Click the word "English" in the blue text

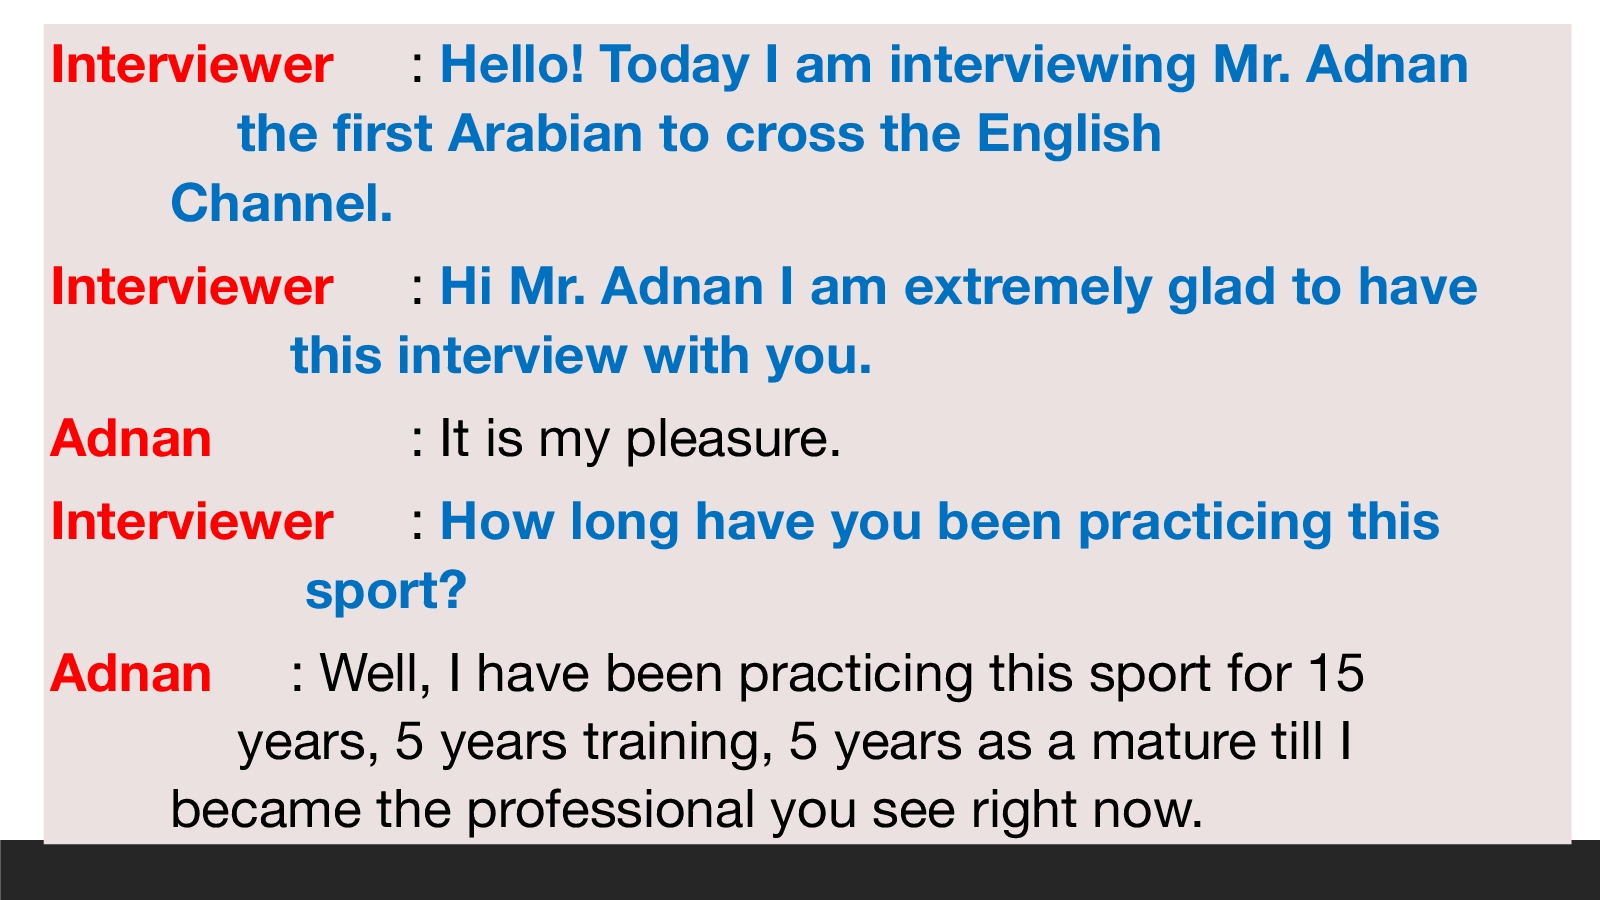tap(1068, 135)
